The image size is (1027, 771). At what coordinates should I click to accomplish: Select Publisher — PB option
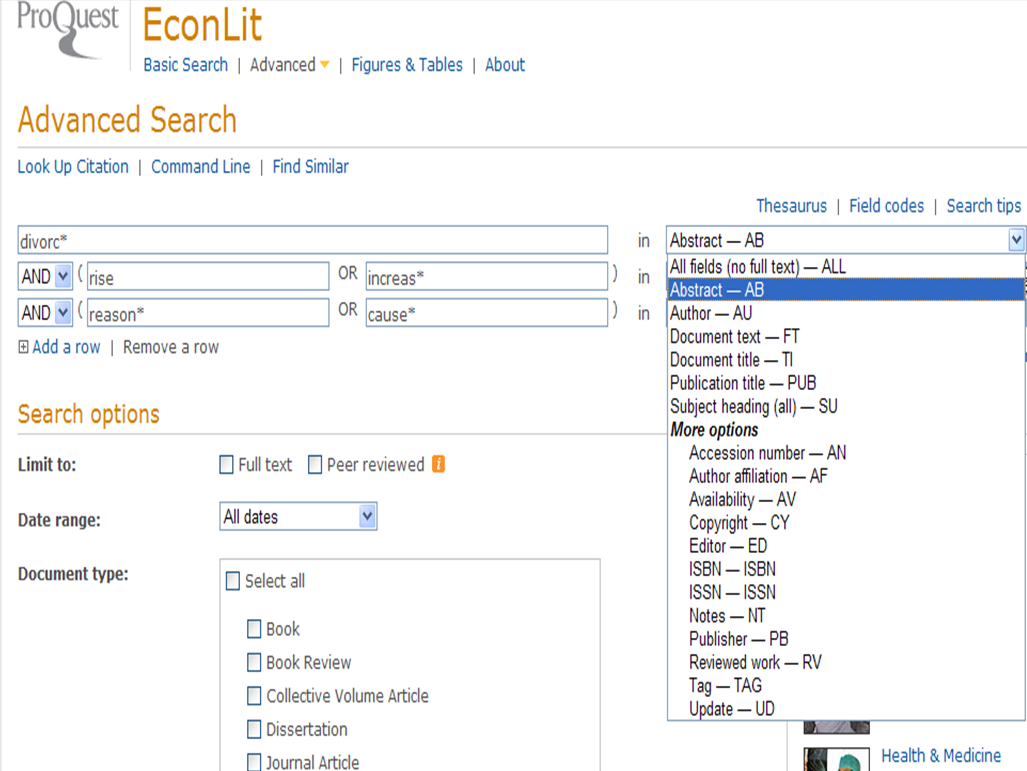pyautogui.click(x=845, y=639)
